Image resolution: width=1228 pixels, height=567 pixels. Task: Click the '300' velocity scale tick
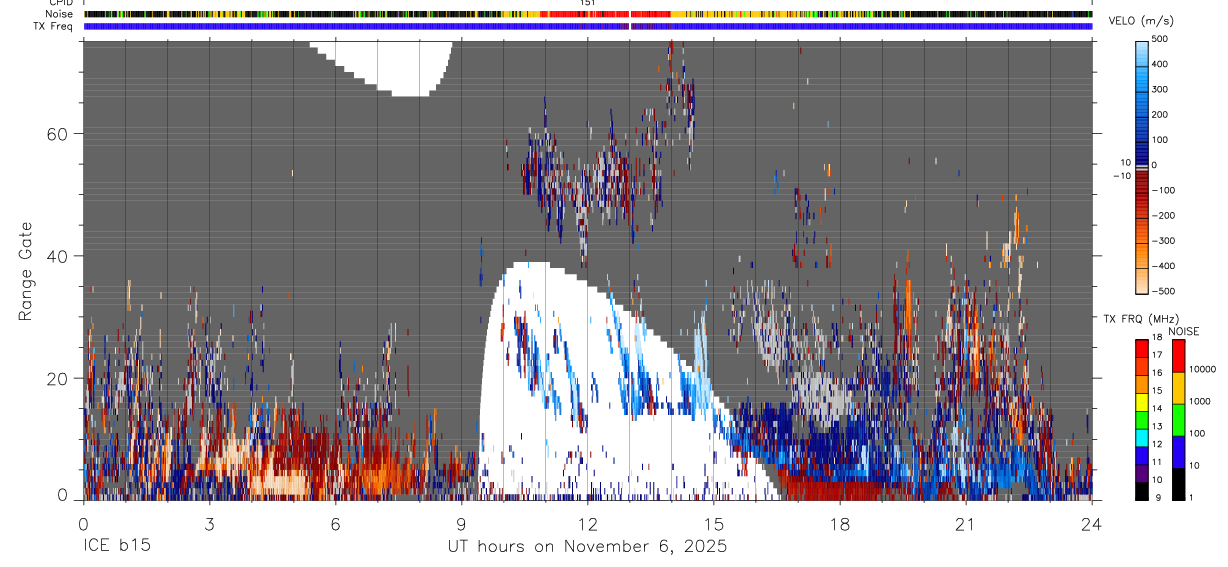coord(1162,89)
